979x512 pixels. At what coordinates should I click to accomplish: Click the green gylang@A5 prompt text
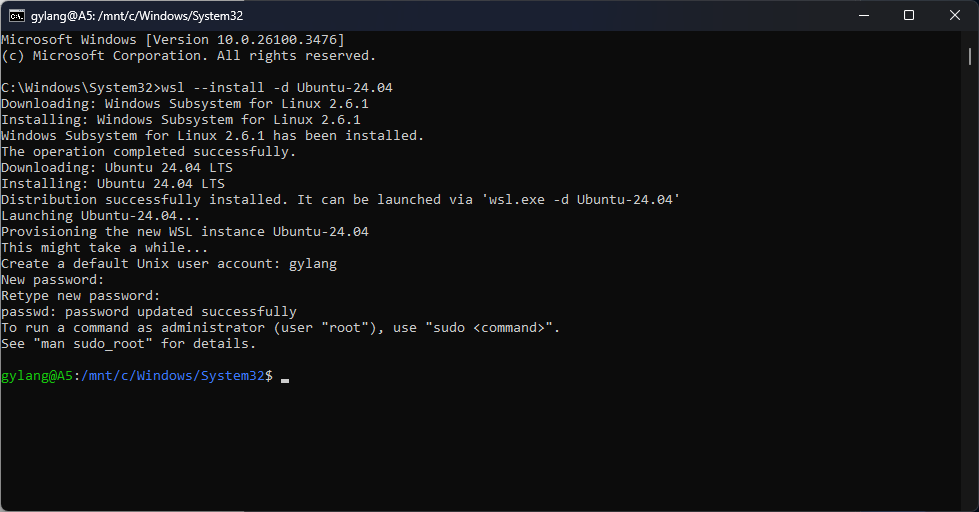tap(37, 376)
